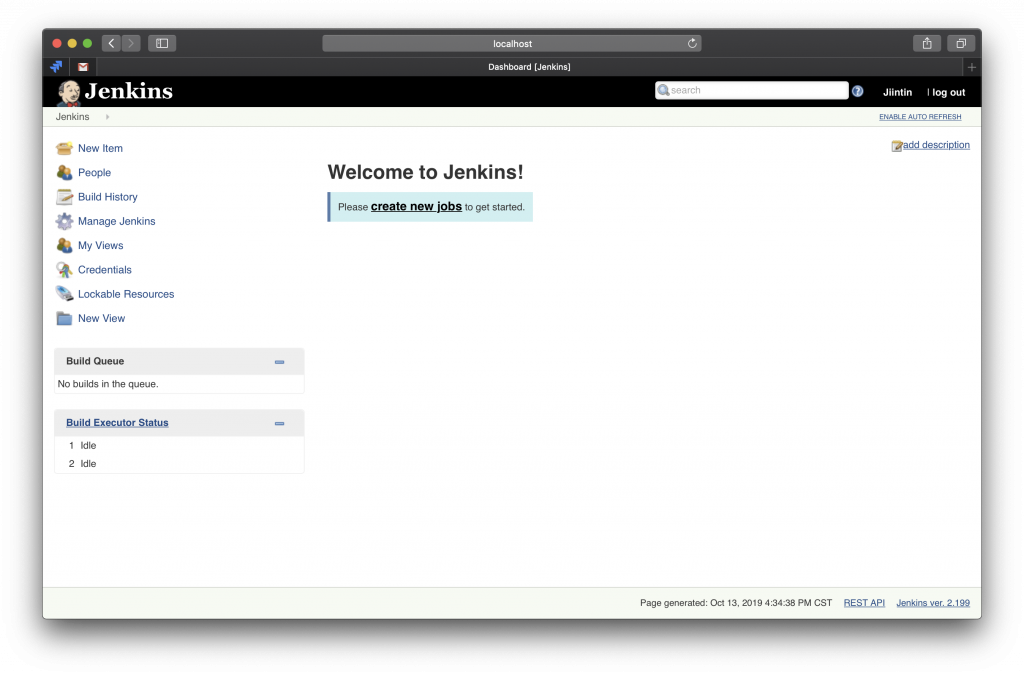Click the localhost address bar

[511, 43]
